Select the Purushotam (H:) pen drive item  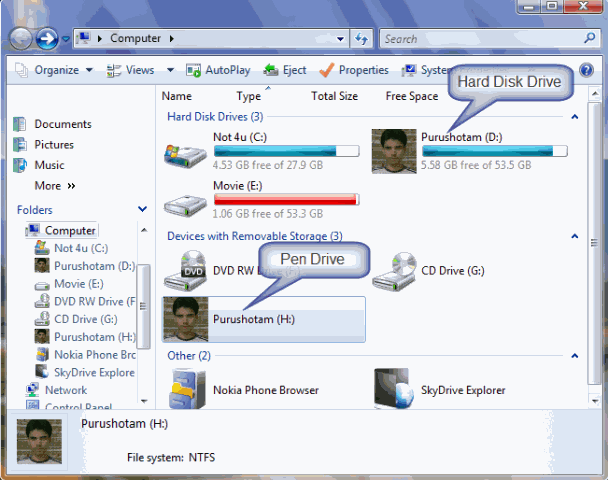pyautogui.click(x=264, y=319)
